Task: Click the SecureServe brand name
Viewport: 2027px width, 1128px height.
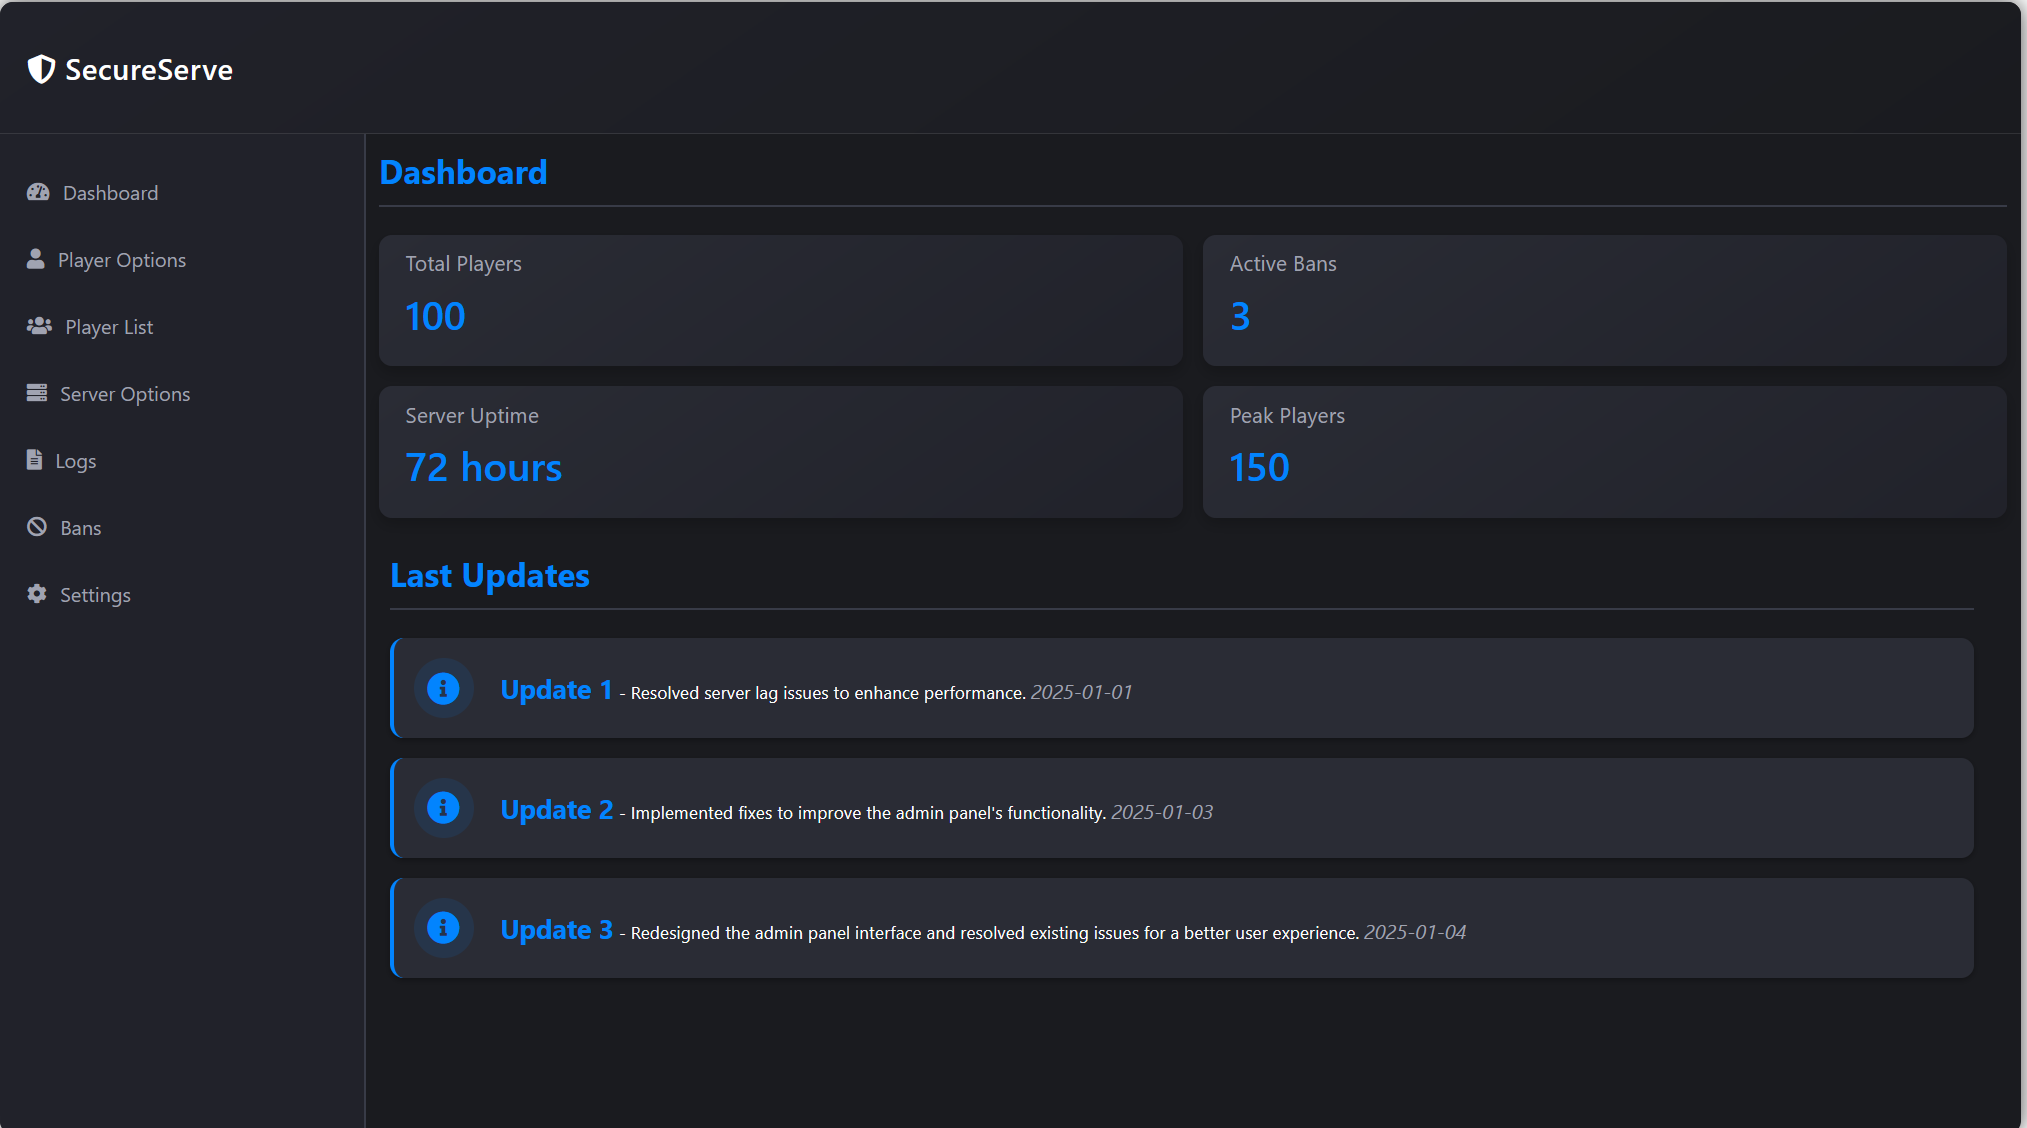Action: 149,70
